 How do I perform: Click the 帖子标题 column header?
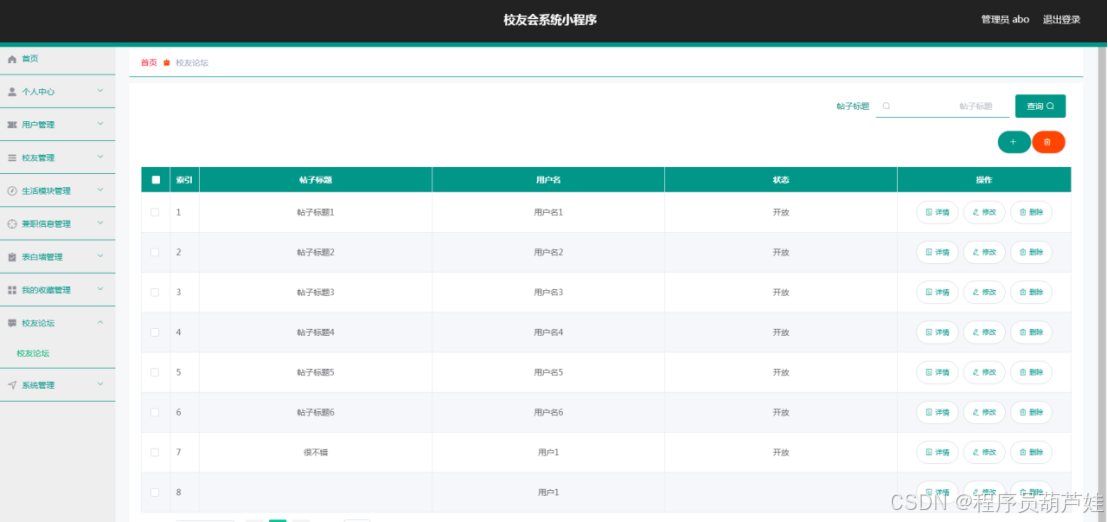[315, 179]
